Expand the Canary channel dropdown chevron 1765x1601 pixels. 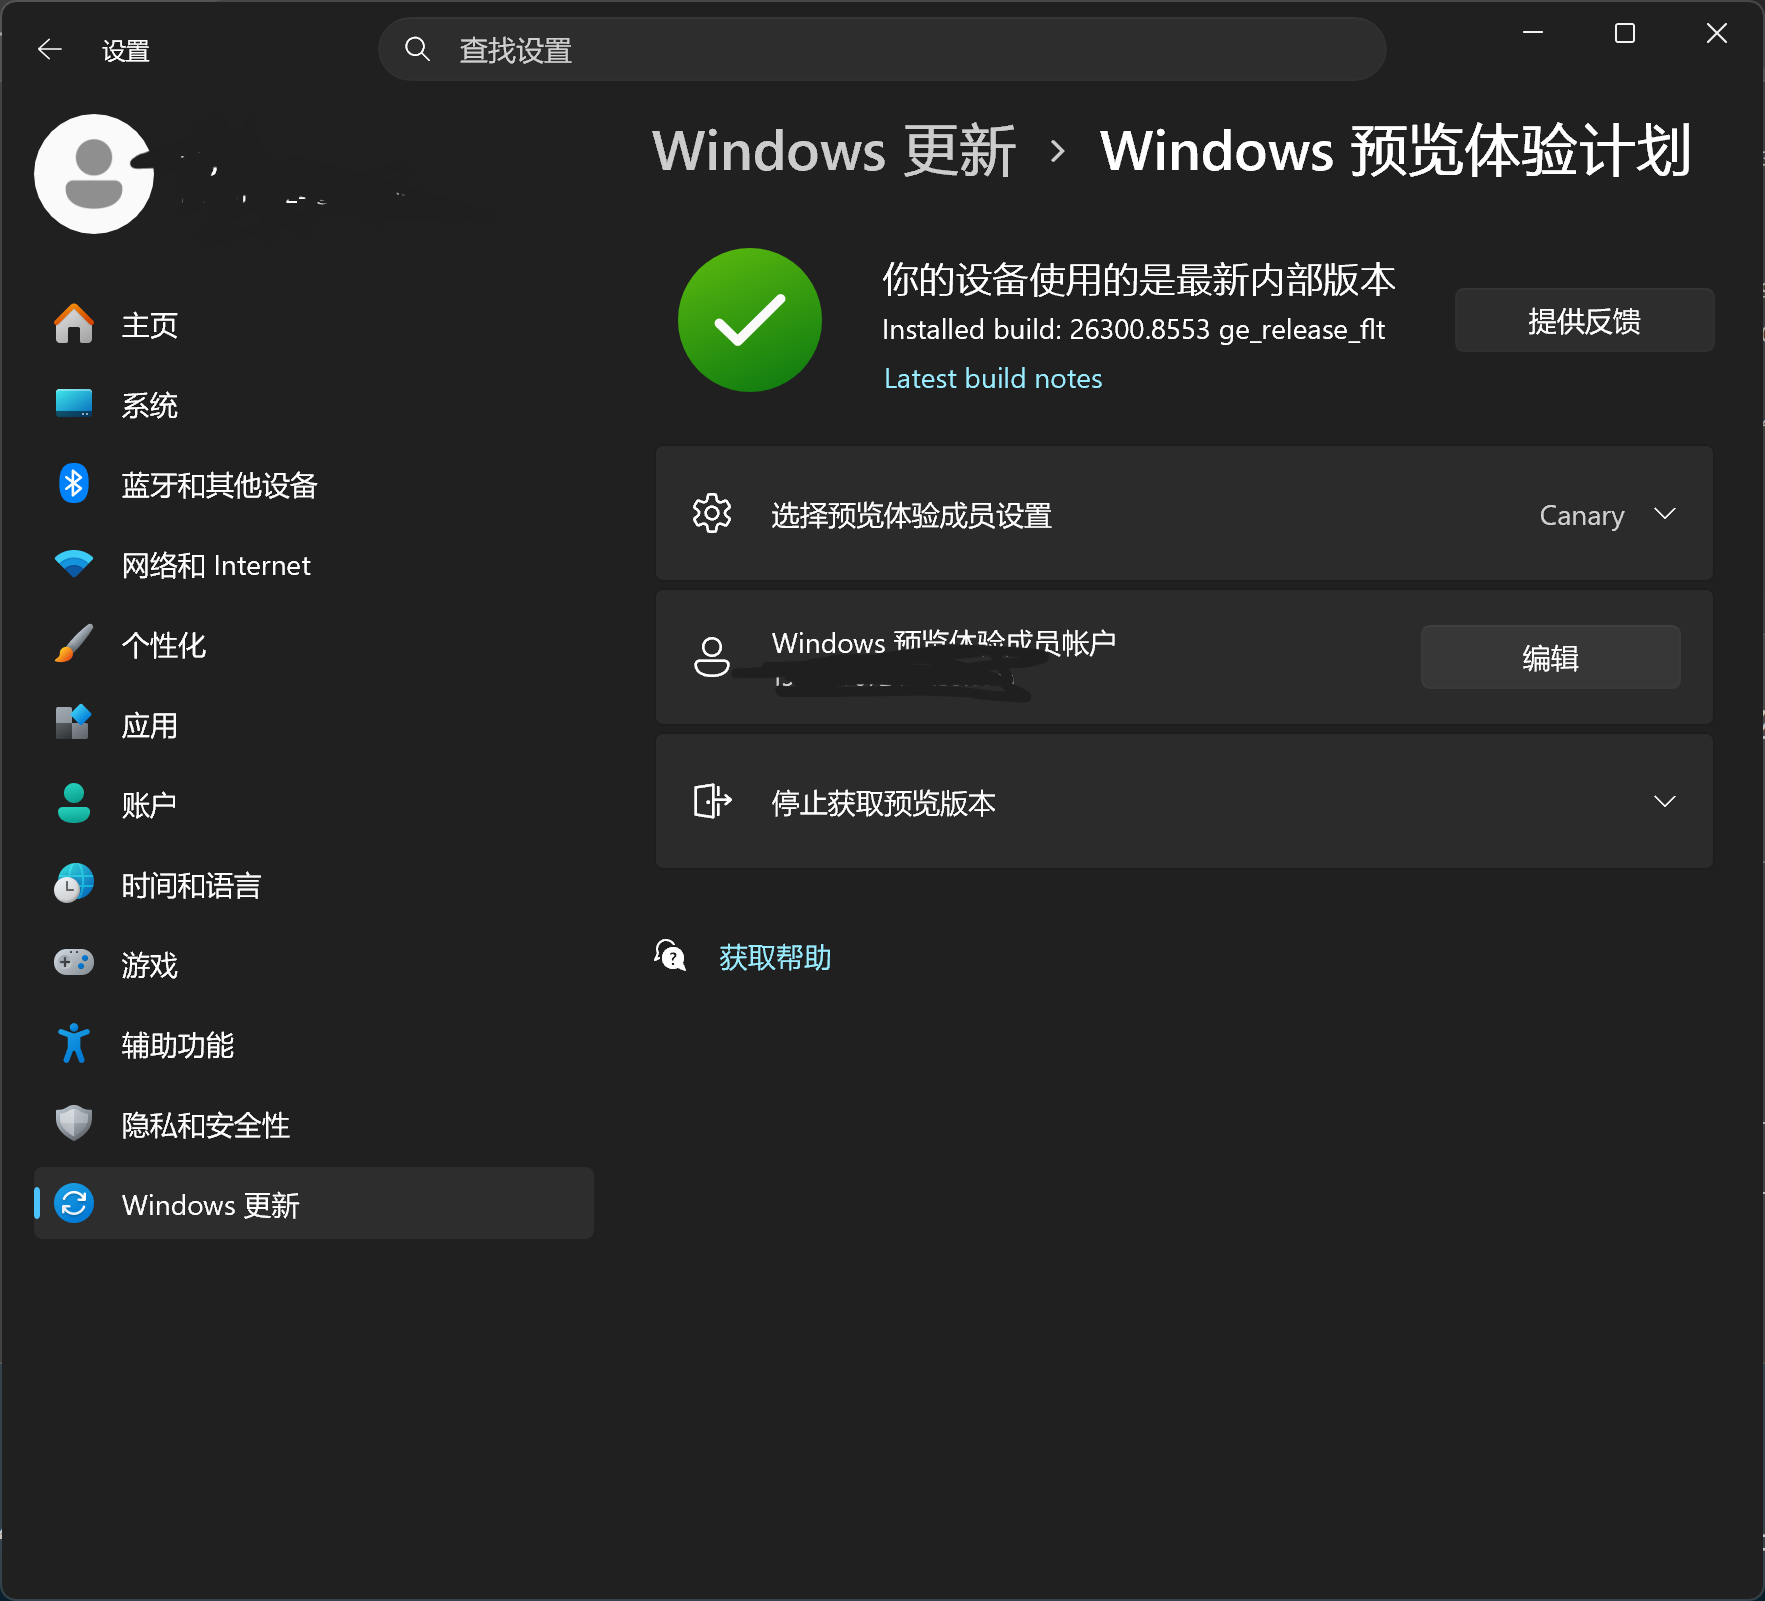tap(1665, 514)
